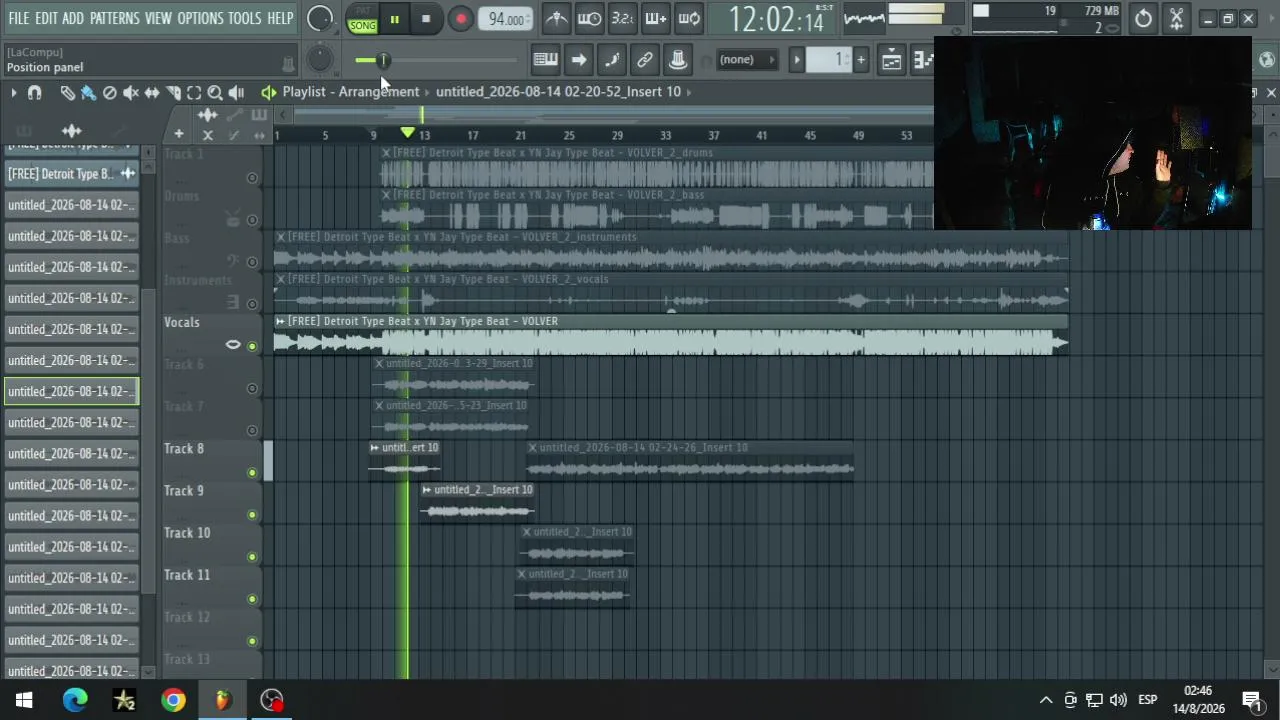The image size is (1280, 720).
Task: Open the playlist view icon beside pattern plus
Action: point(891,60)
